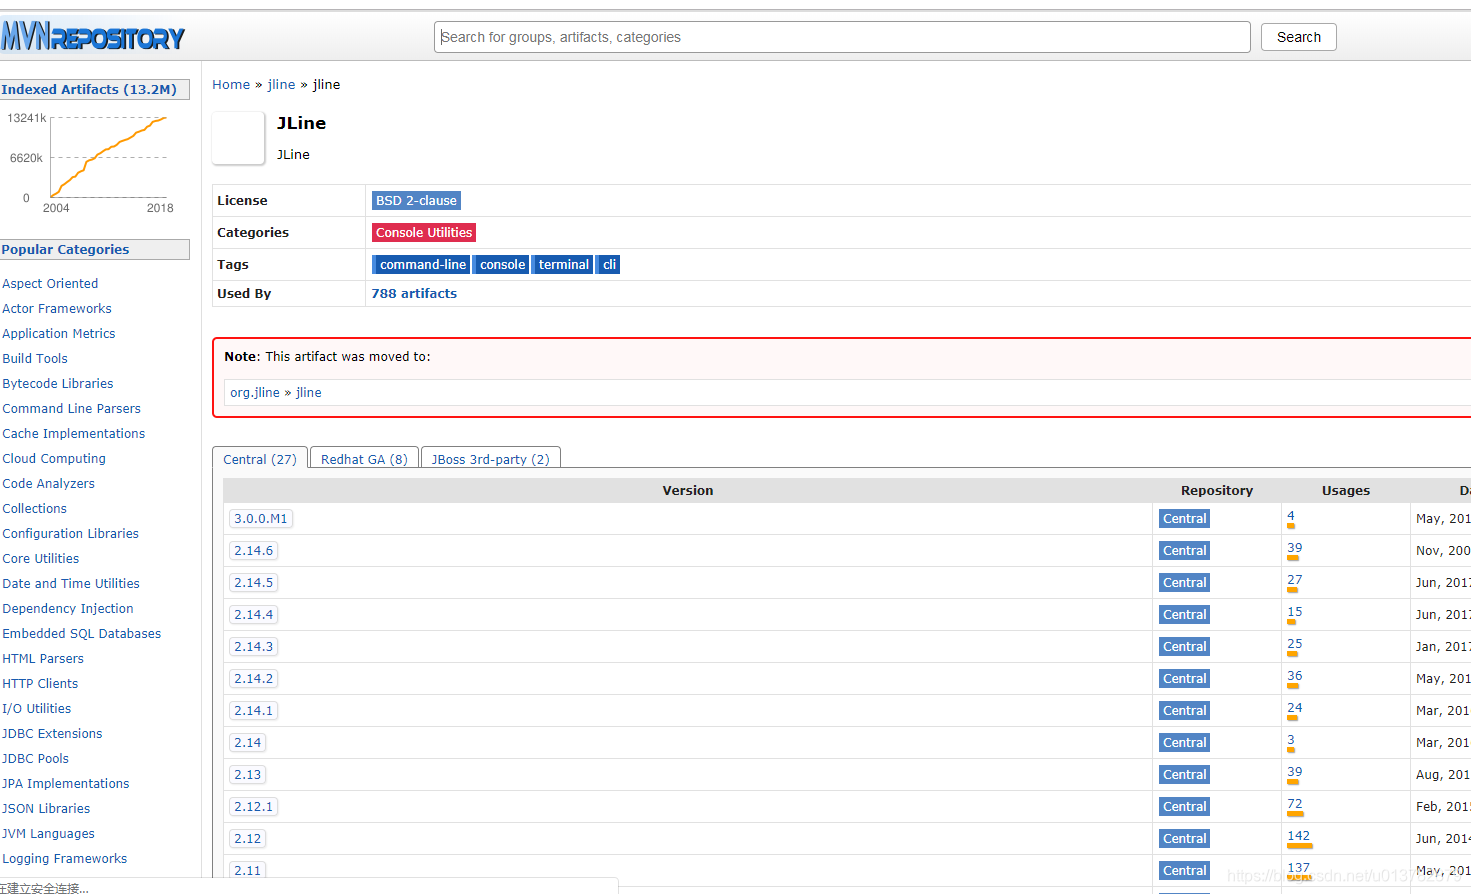Open Aspect Oriented category
The height and width of the screenshot is (894, 1471).
click(x=50, y=284)
